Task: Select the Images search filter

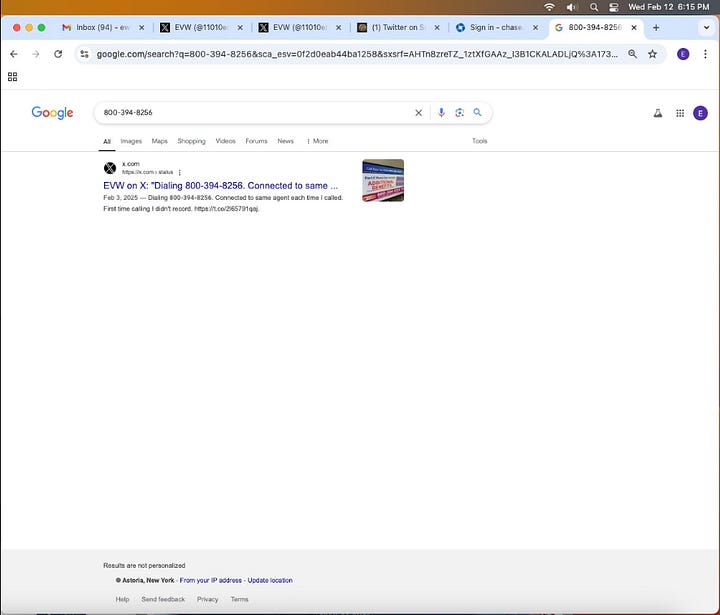Action: click(x=131, y=141)
